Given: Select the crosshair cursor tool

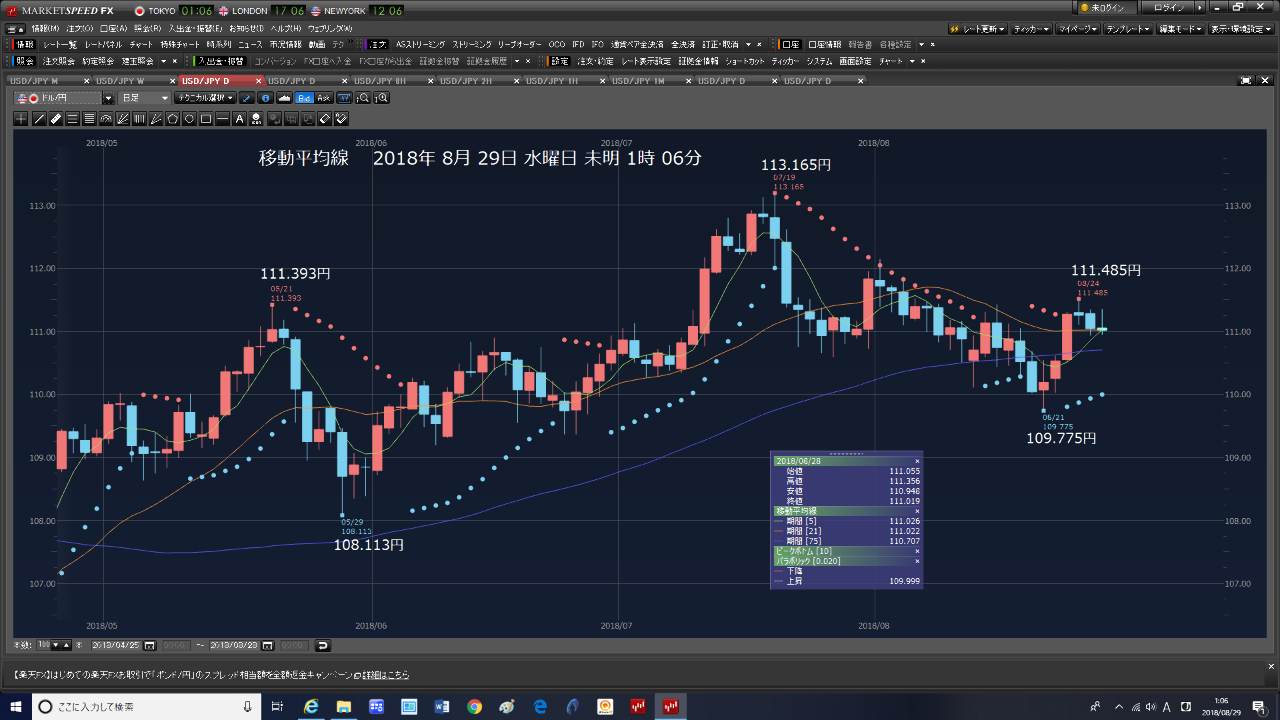Looking at the screenshot, I should [22, 119].
